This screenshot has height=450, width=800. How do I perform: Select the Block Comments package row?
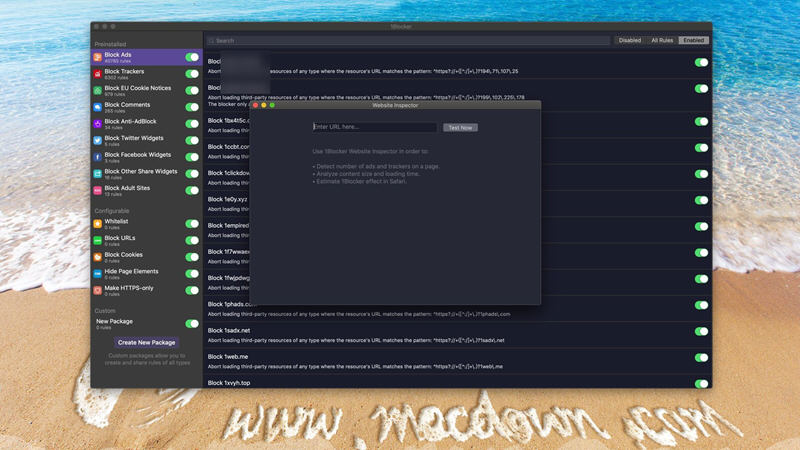click(146, 107)
